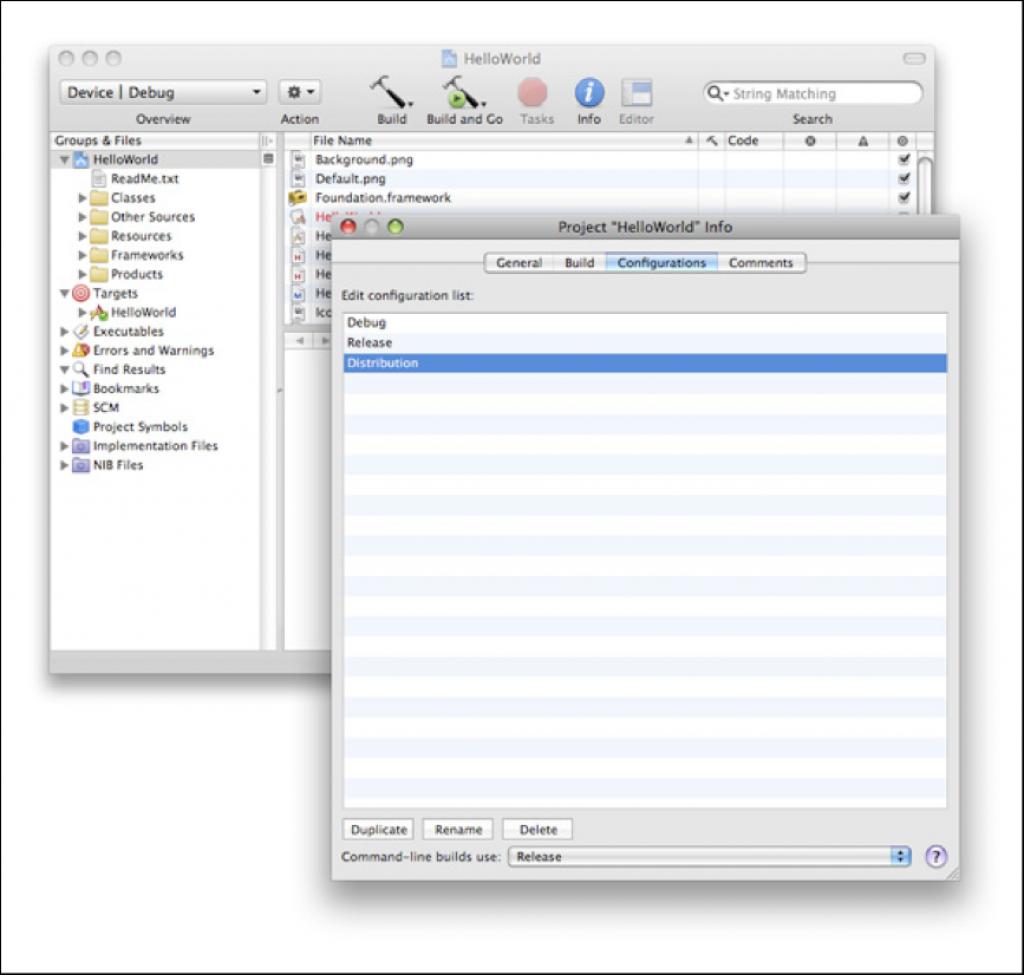
Task: Select the Project Symbols cube icon
Action: pos(81,426)
